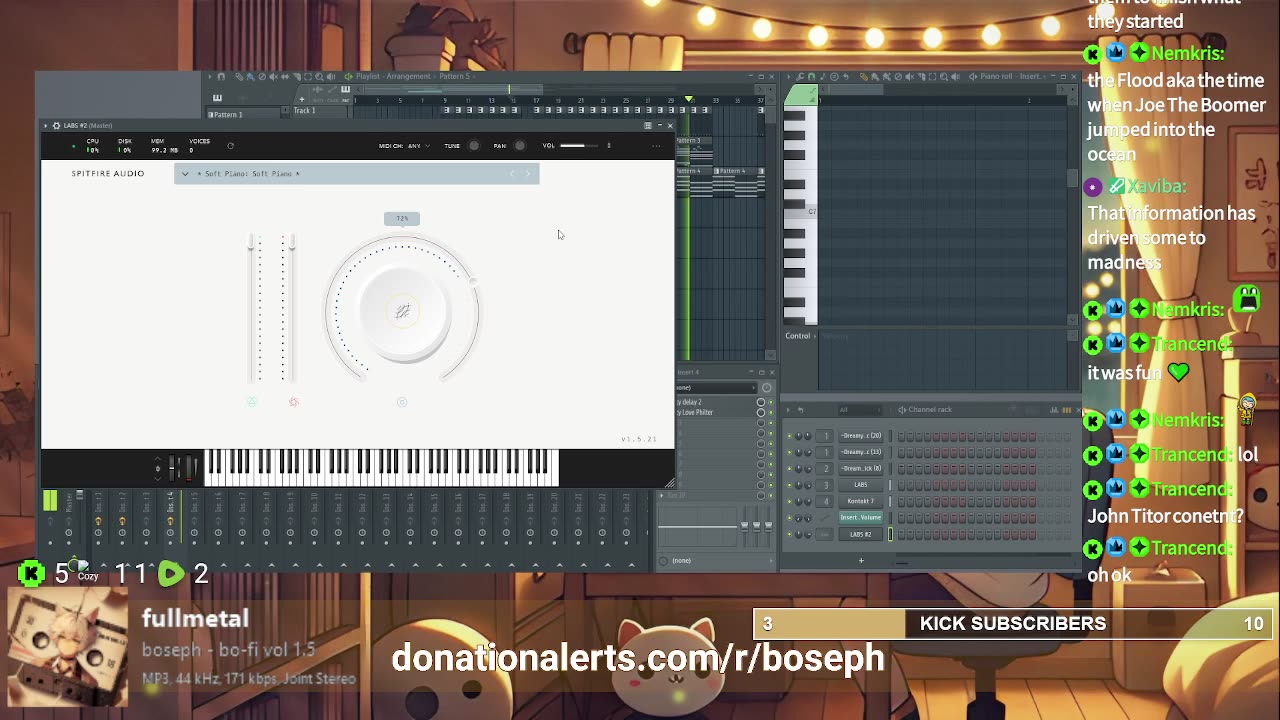Click the clock icon at mixer bottom
1280x720 pixels.
pos(663,560)
